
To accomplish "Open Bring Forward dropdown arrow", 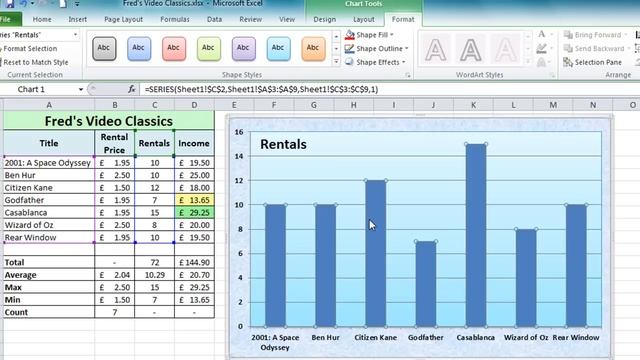I will click(626, 35).
